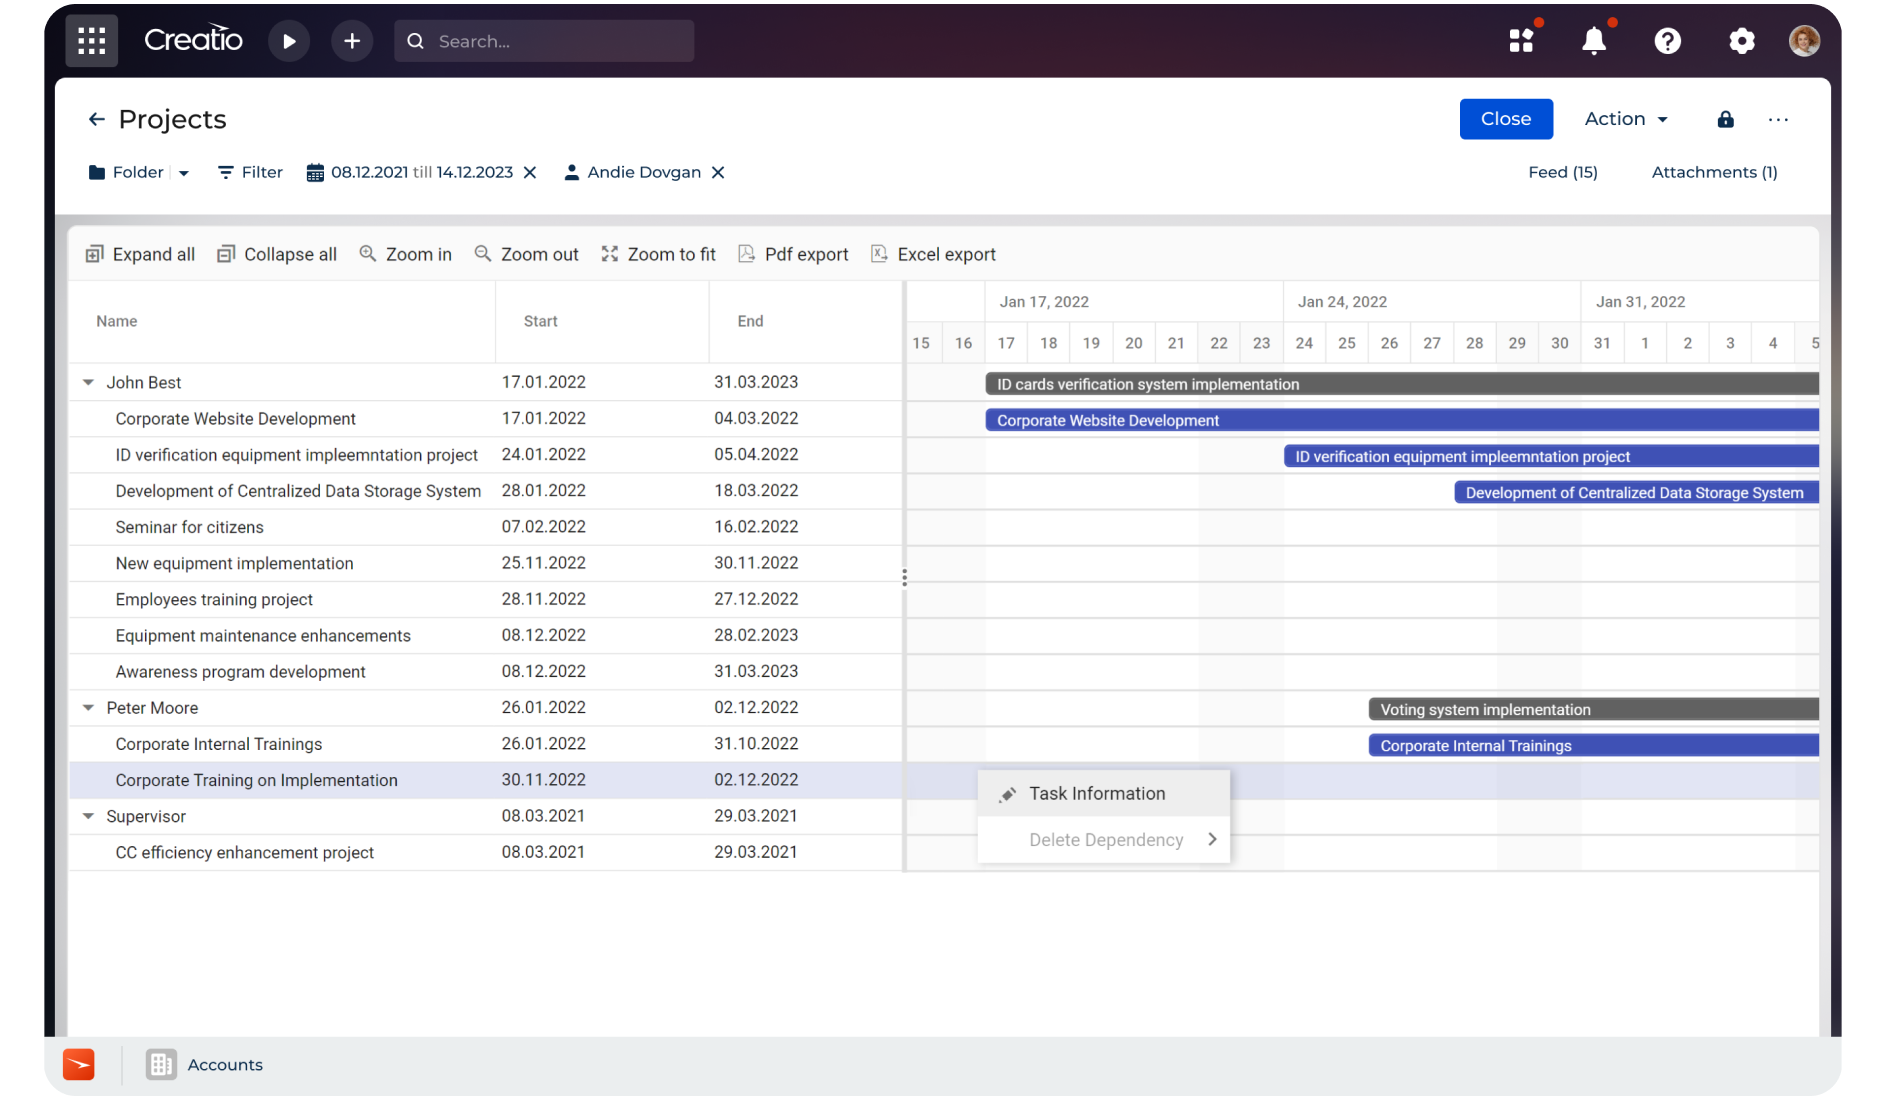Open the Delete Dependency submenu
The width and height of the screenshot is (1886, 1100).
(1105, 840)
